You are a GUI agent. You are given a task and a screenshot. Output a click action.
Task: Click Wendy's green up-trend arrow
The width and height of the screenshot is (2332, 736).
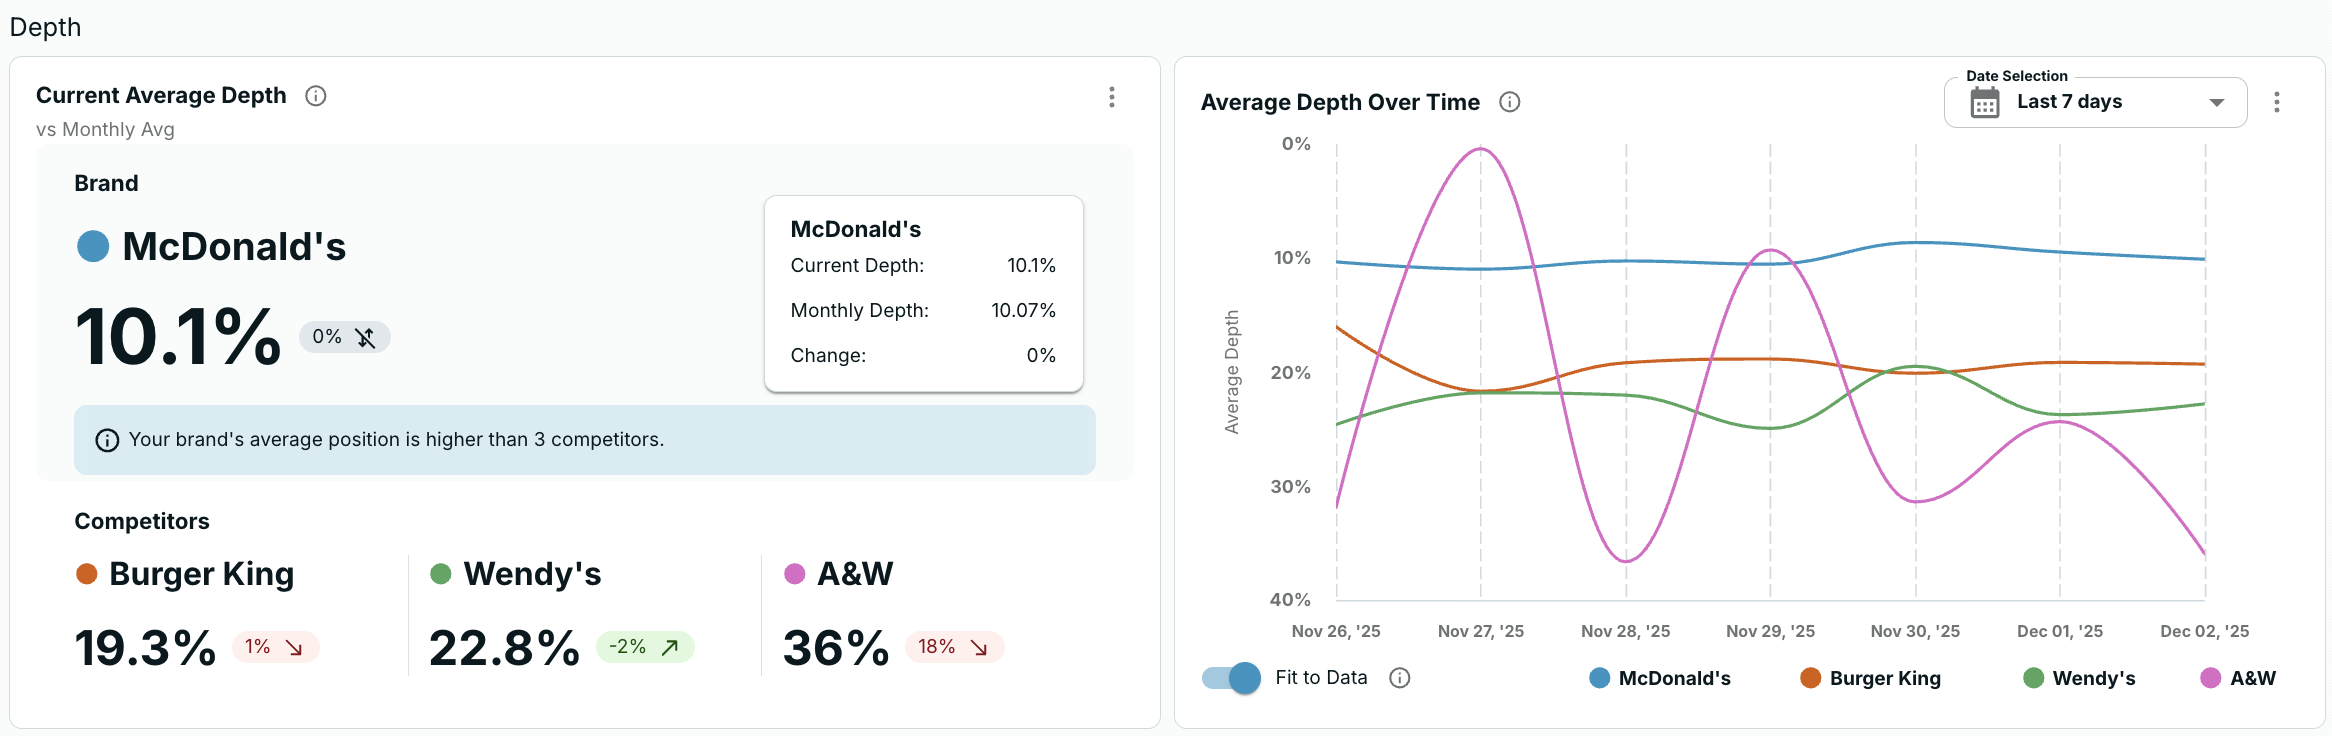click(670, 648)
